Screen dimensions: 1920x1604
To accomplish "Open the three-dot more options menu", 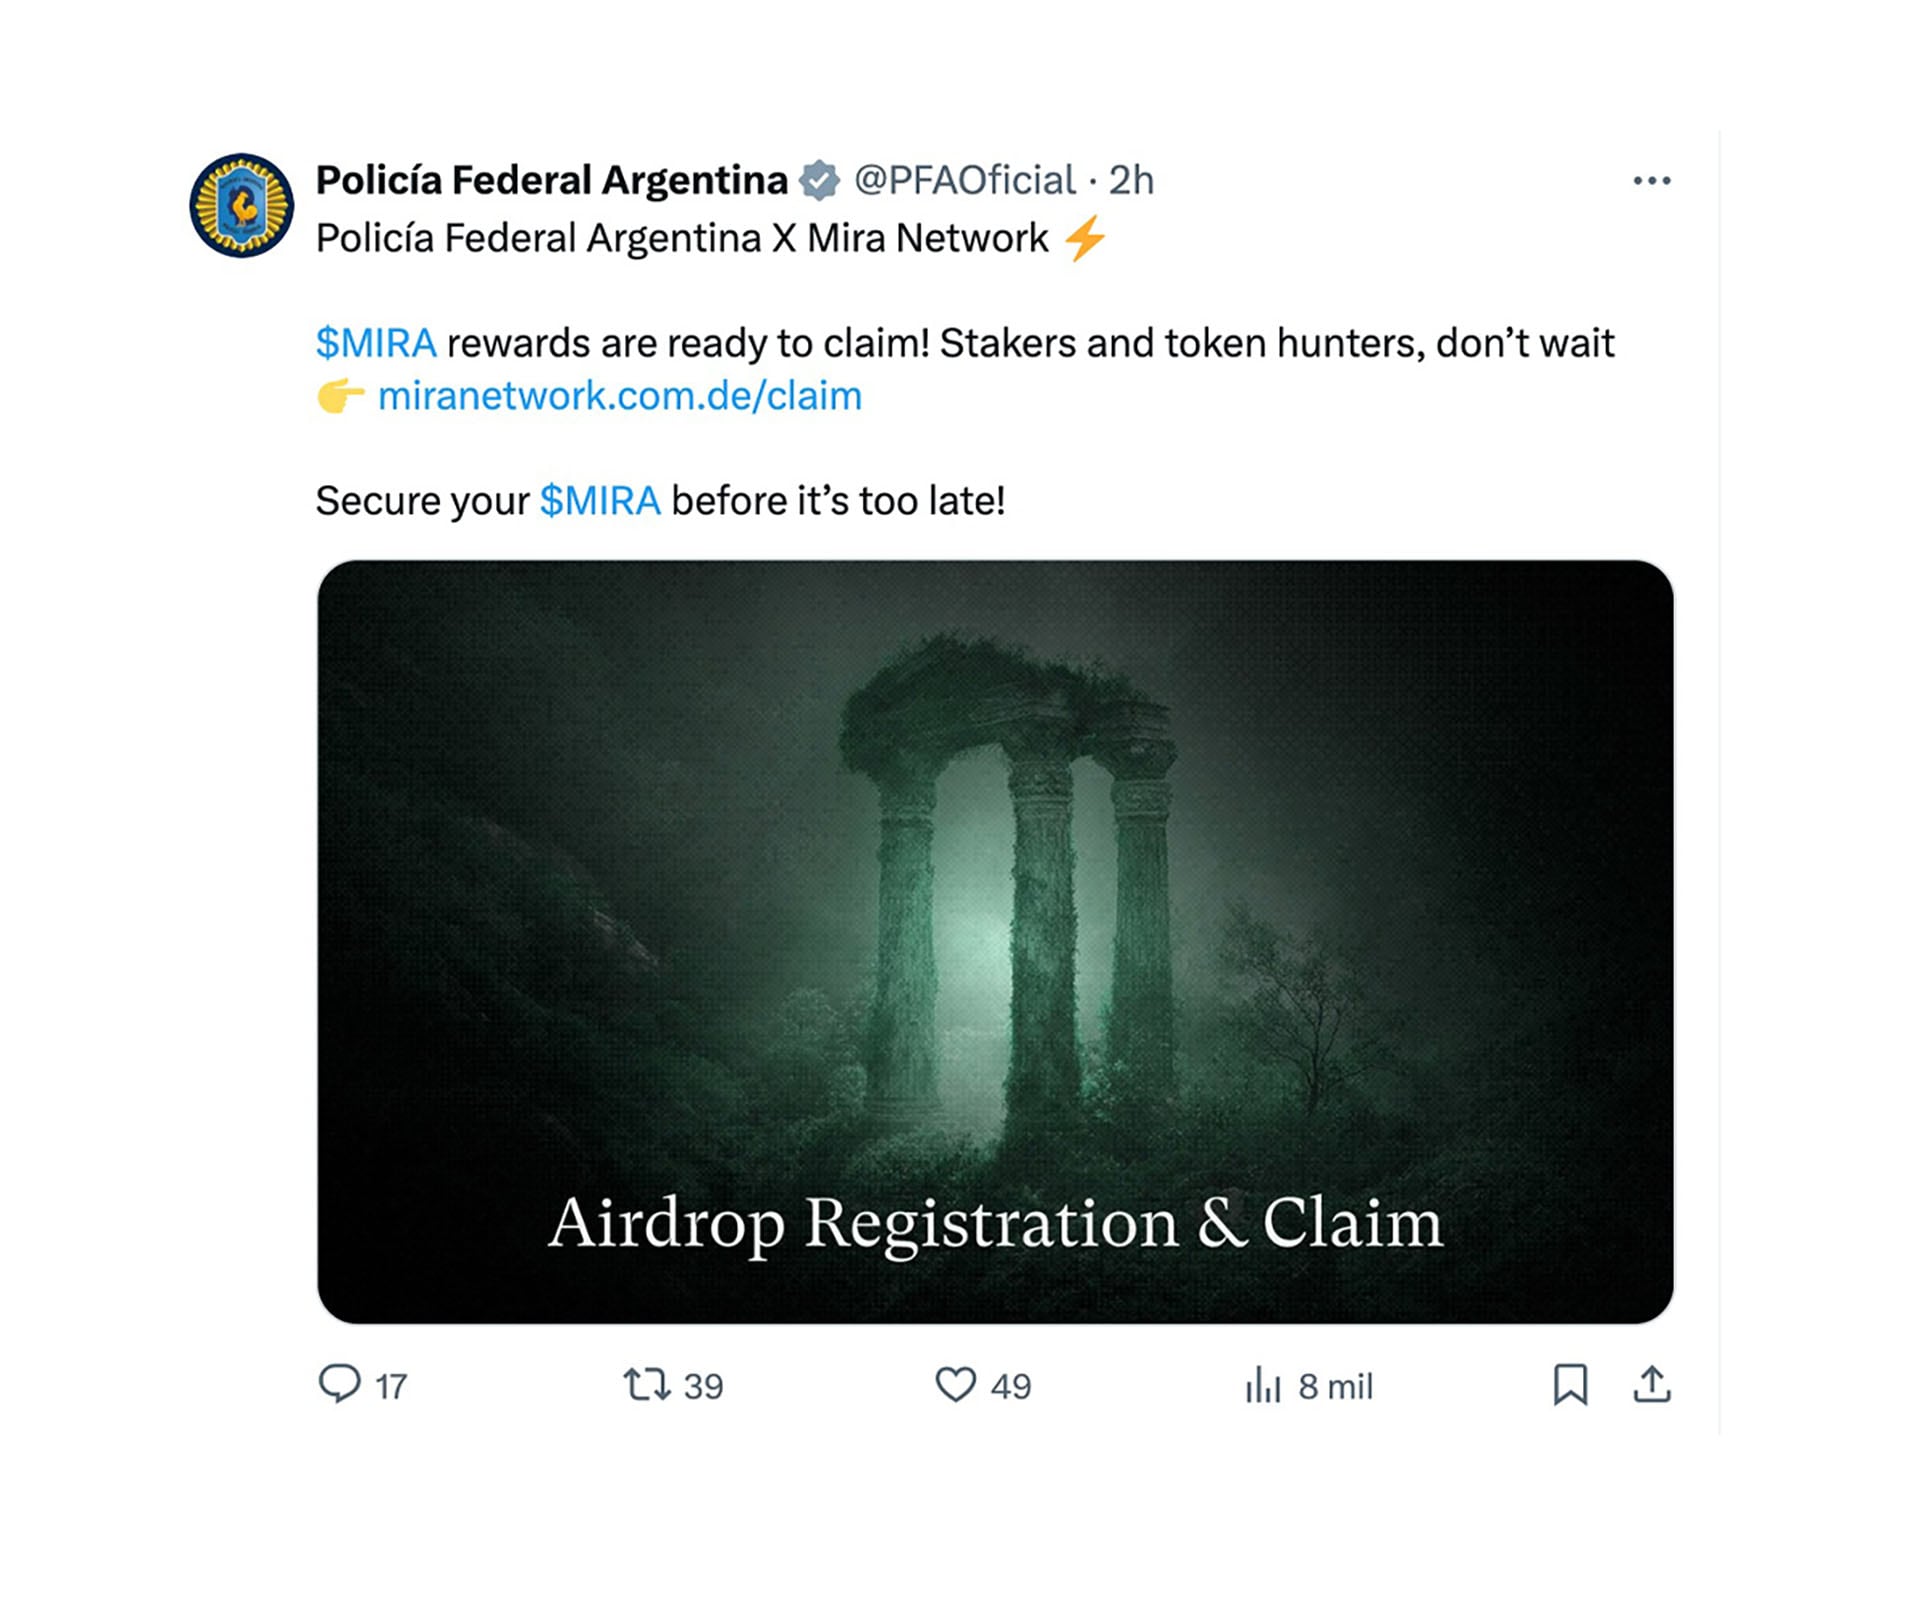I will click(1651, 181).
